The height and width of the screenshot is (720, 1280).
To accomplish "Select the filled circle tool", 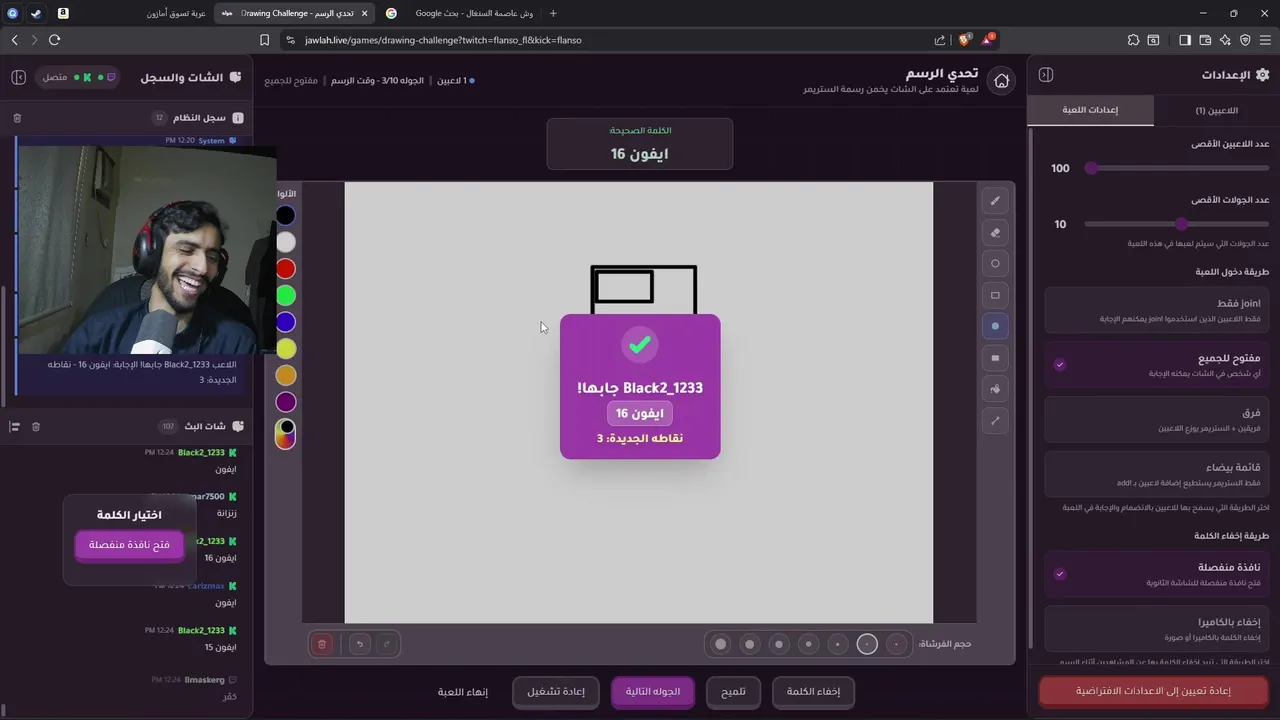I will tap(995, 326).
